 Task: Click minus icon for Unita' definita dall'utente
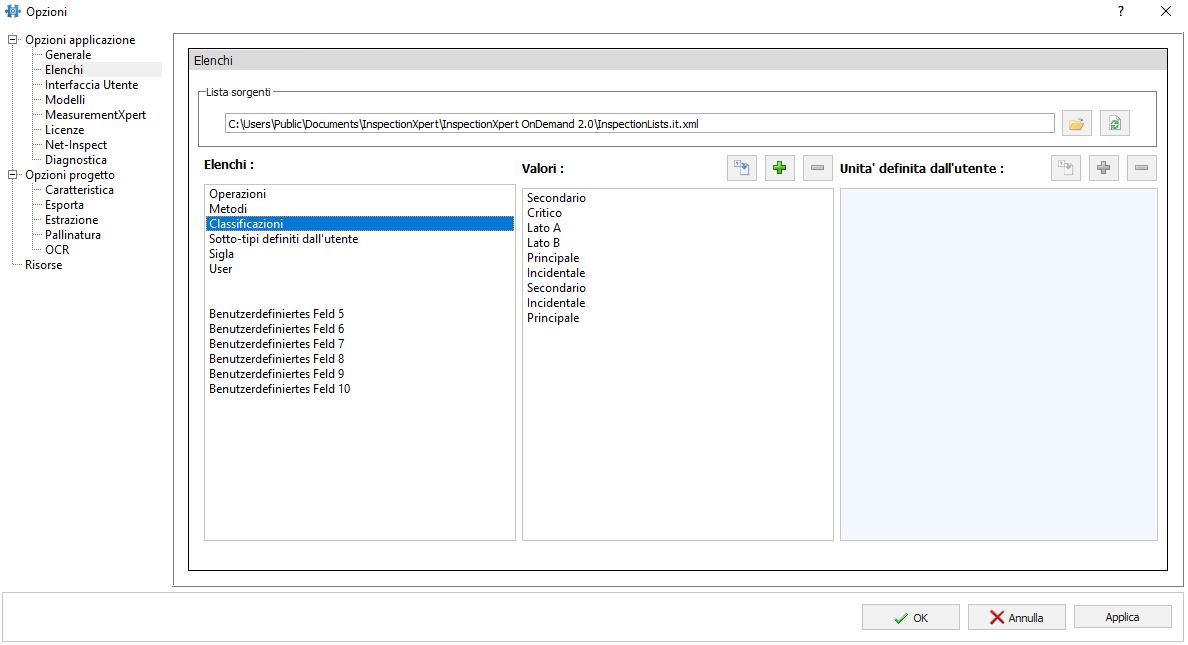pos(1142,168)
